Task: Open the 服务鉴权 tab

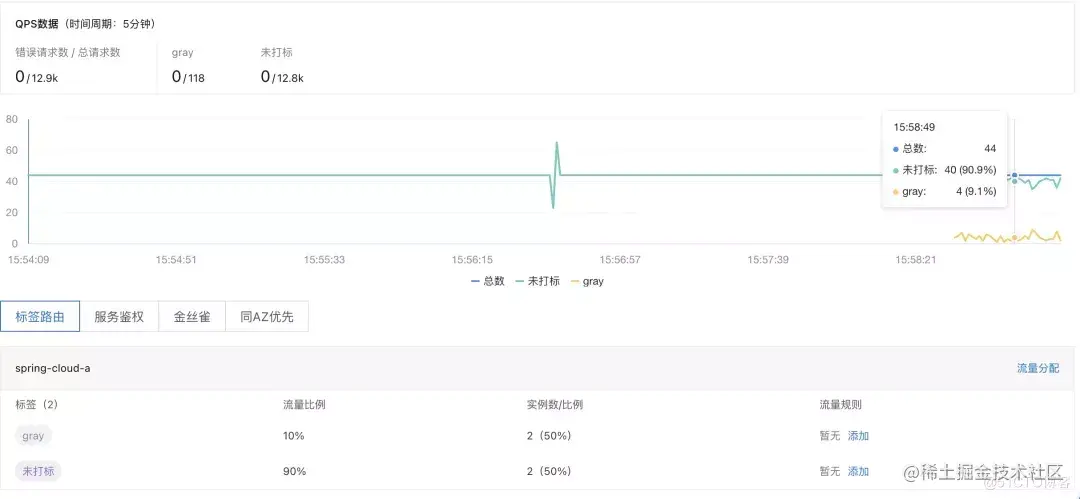Action: click(119, 317)
